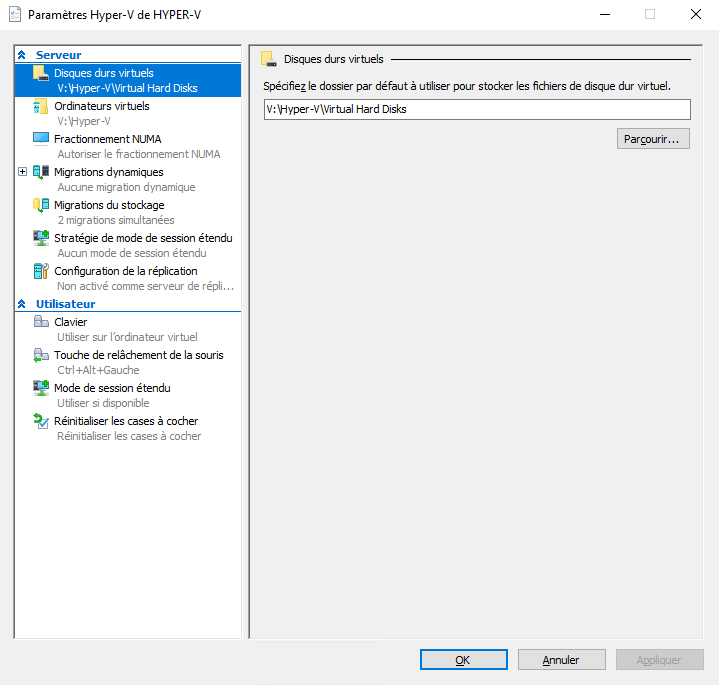Image resolution: width=719 pixels, height=685 pixels.
Task: Click the Touche de relâchement de la souris icon
Action: point(41,355)
